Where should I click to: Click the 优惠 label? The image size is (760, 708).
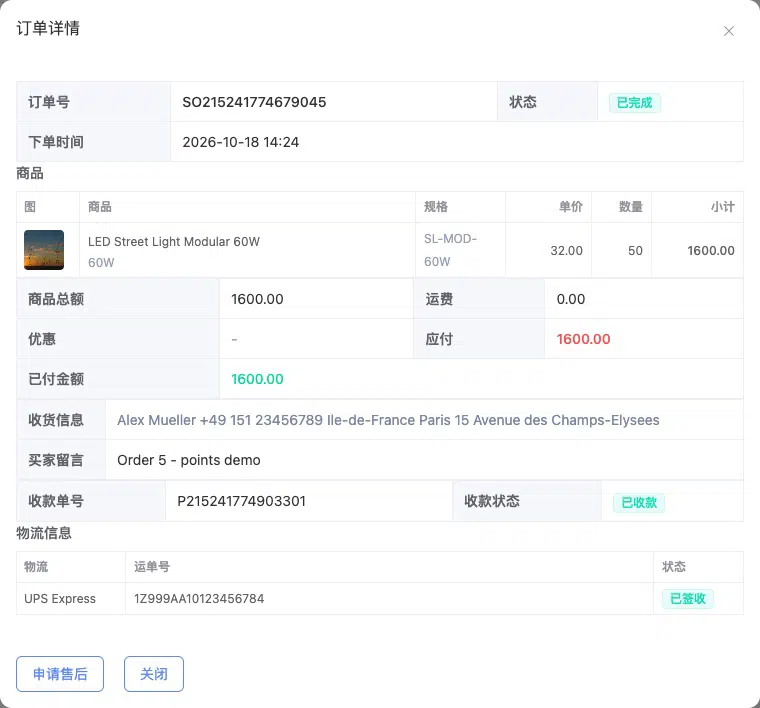[42, 339]
